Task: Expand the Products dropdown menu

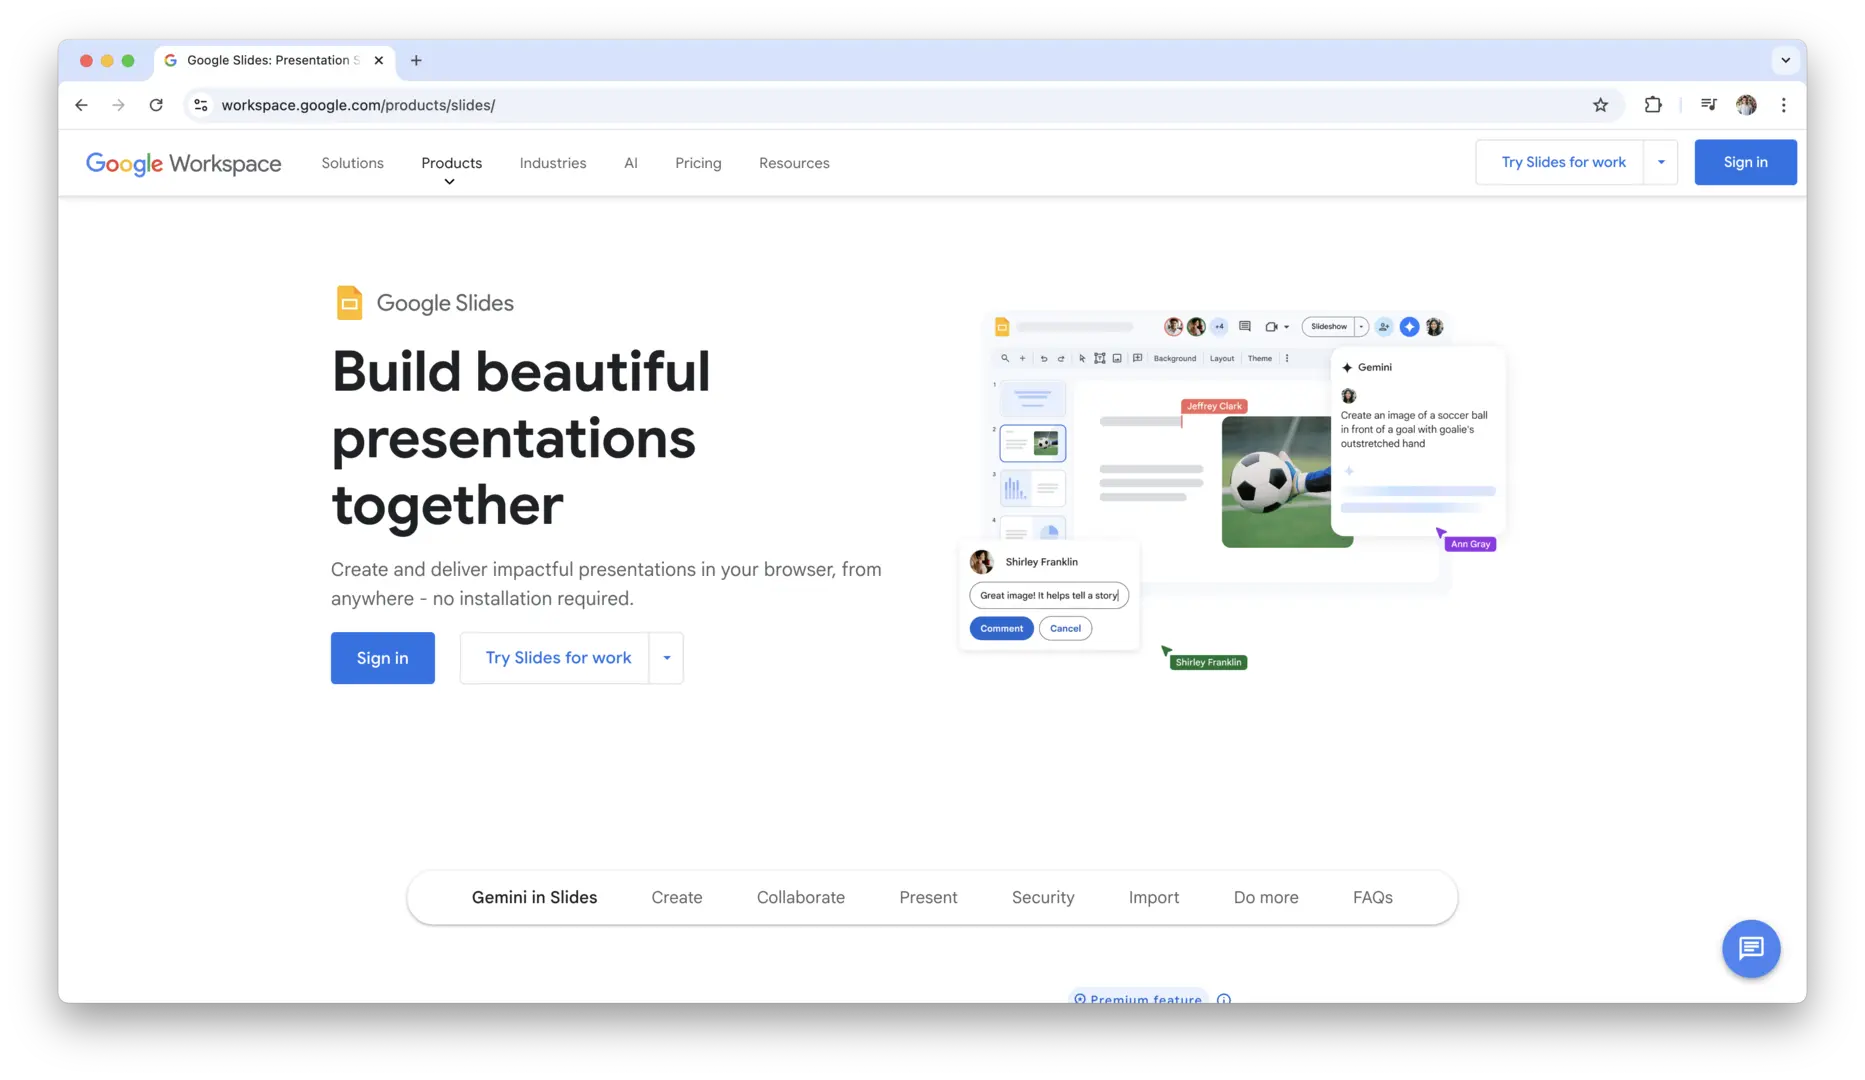Action: 451,165
